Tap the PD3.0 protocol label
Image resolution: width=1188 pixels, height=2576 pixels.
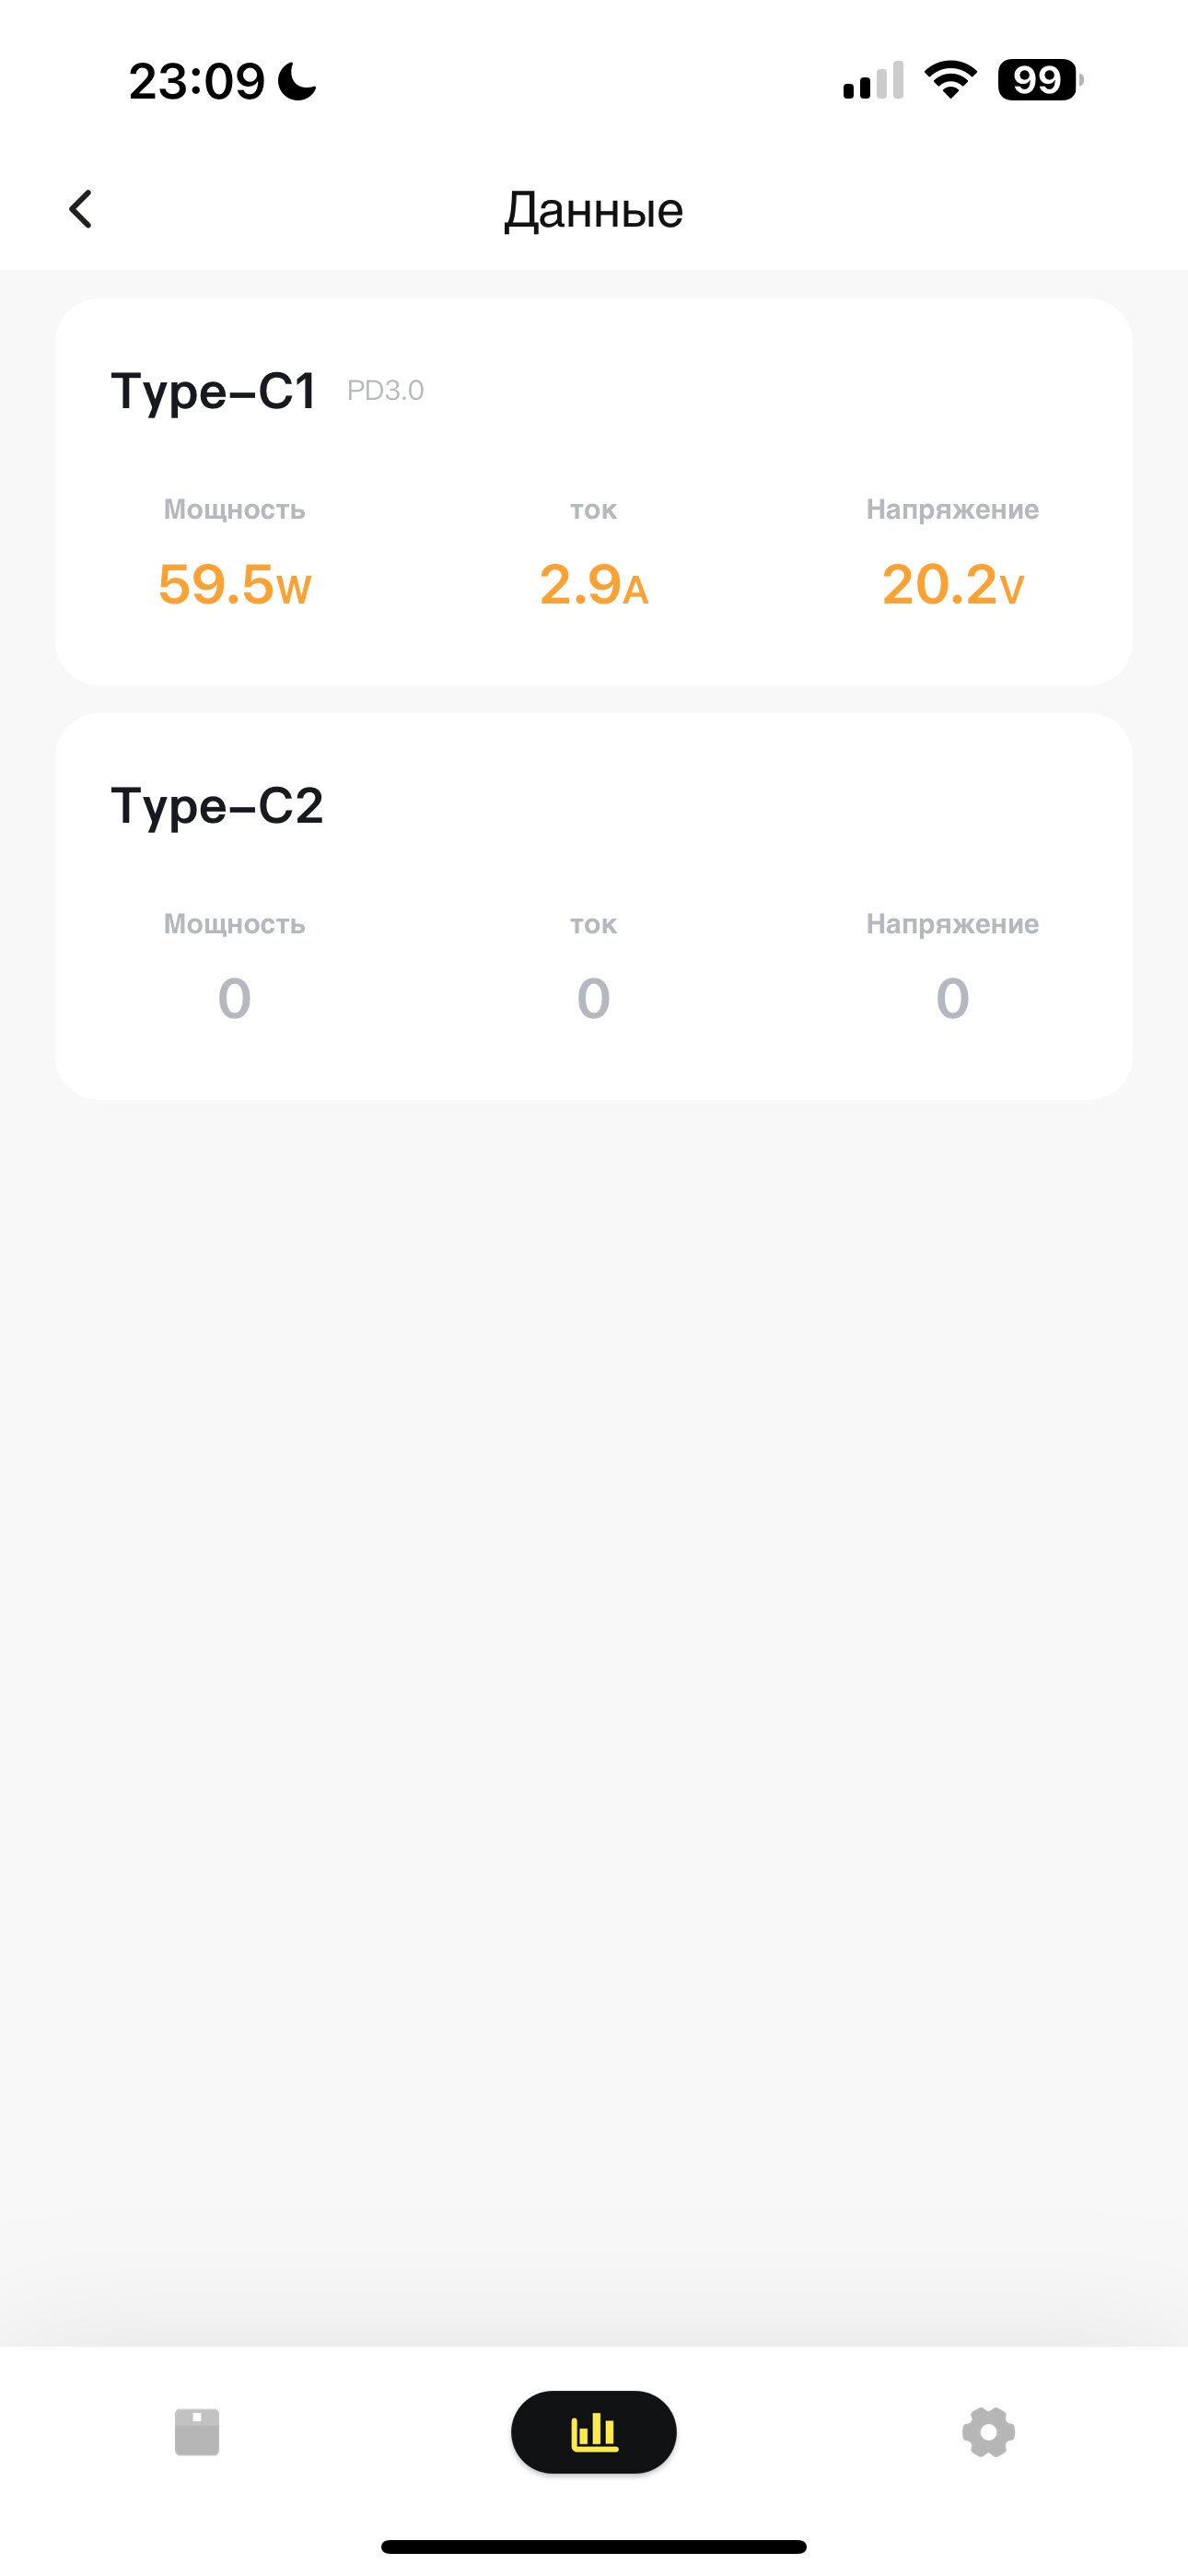click(385, 390)
